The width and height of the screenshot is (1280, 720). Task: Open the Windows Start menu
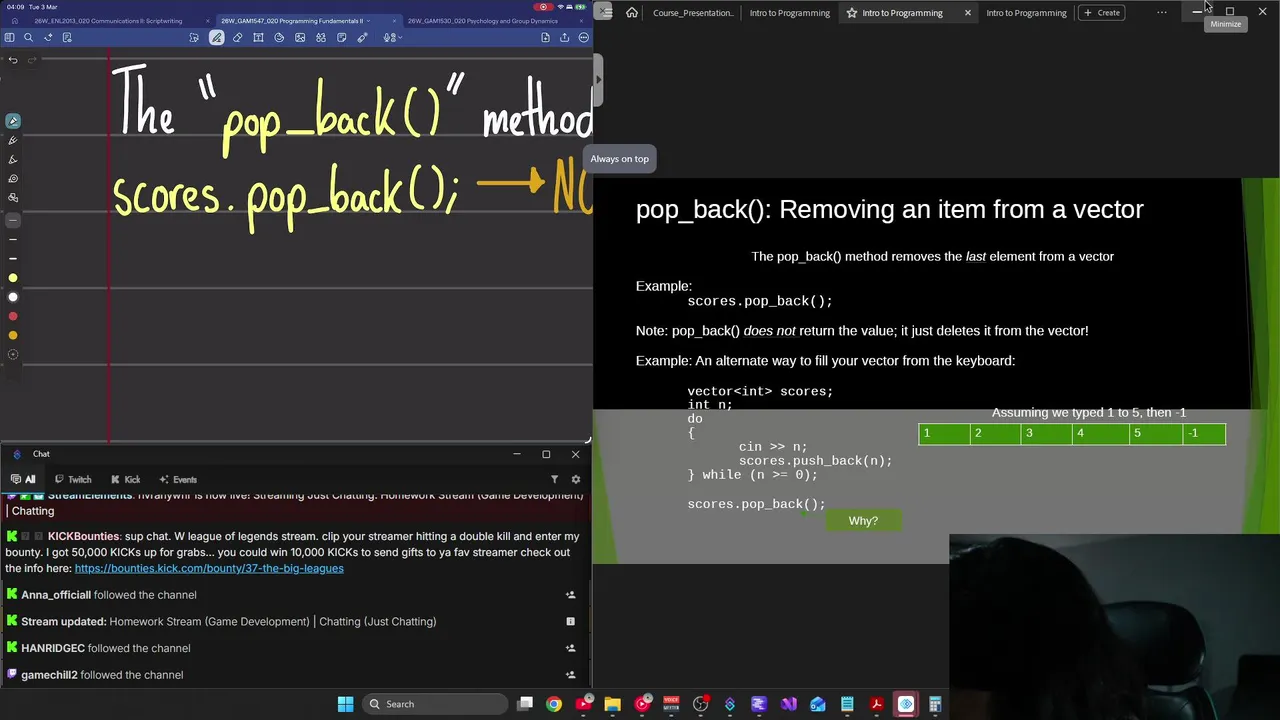click(345, 704)
